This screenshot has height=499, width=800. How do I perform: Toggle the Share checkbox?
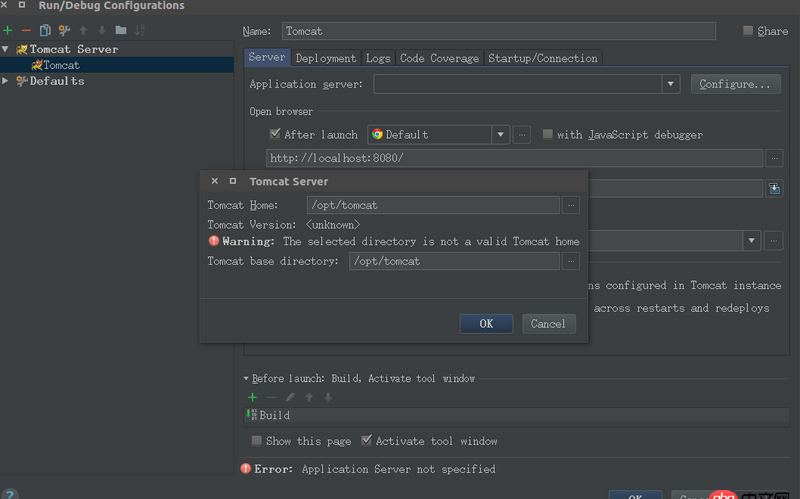pos(748,31)
